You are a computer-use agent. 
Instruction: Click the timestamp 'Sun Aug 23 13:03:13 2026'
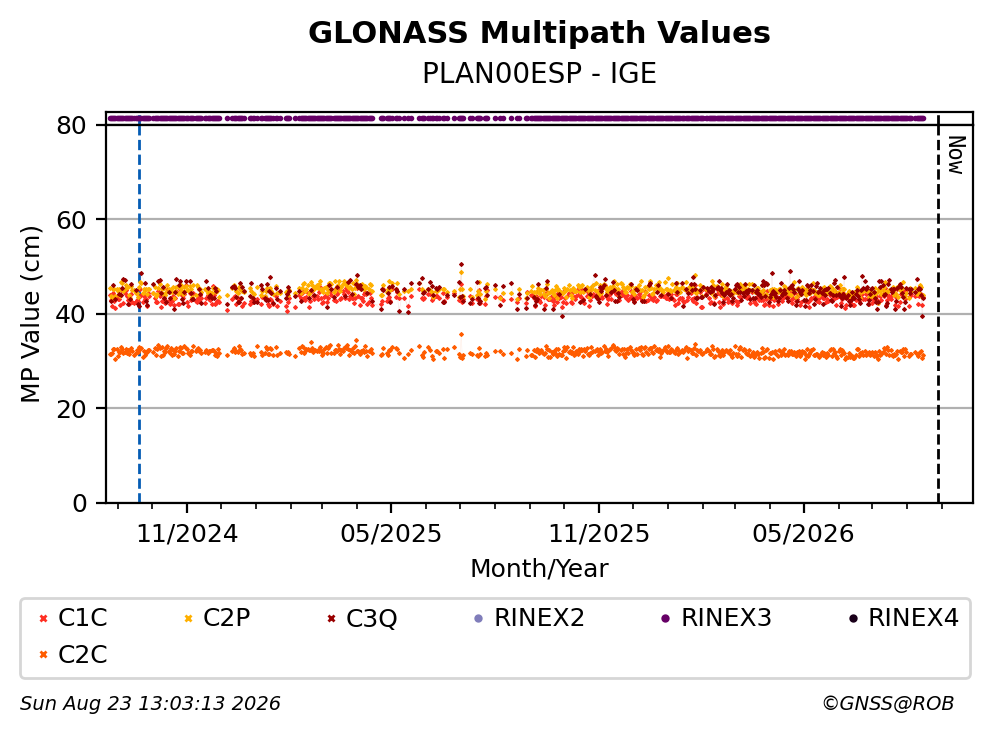[x=150, y=704]
